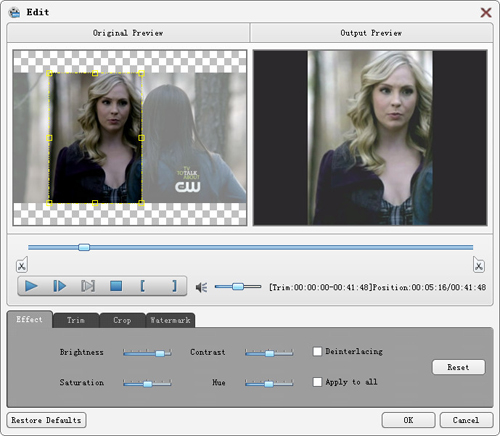Viewport: 500px width, 436px height.
Task: Click the bottom-center crop handle
Action: click(x=95, y=203)
